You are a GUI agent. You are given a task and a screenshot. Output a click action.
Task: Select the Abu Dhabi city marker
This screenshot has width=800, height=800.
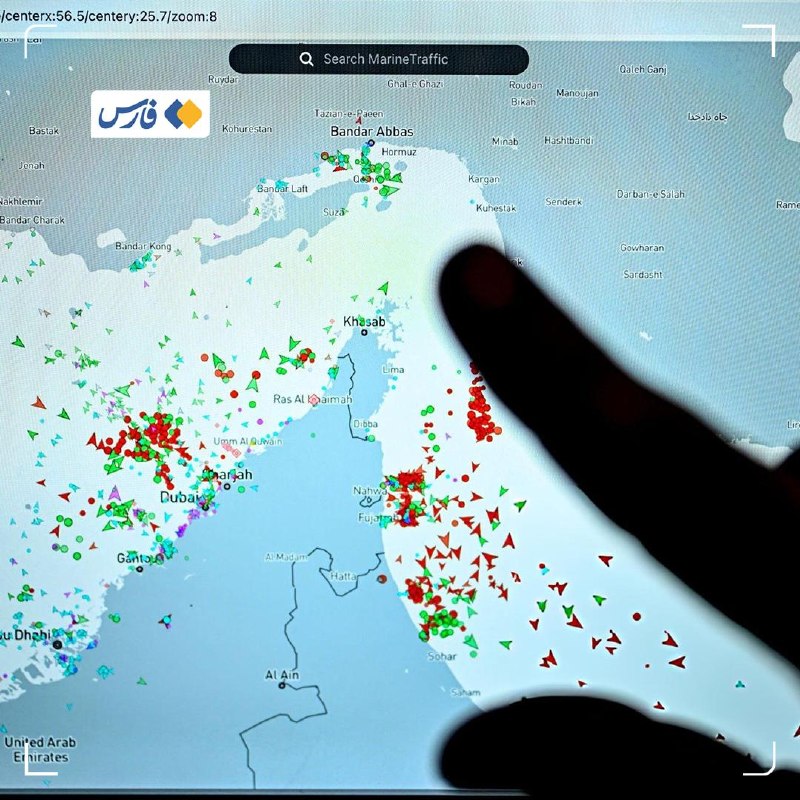click(58, 644)
